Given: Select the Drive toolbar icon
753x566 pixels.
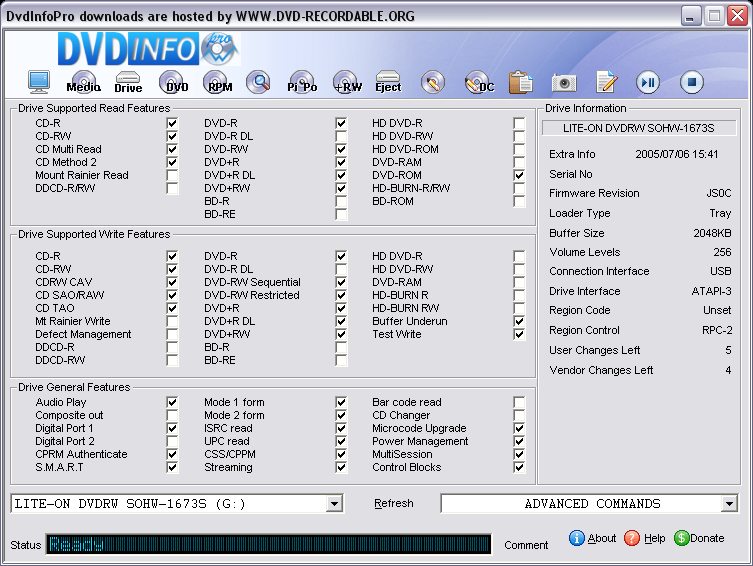Looking at the screenshot, I should coord(128,82).
